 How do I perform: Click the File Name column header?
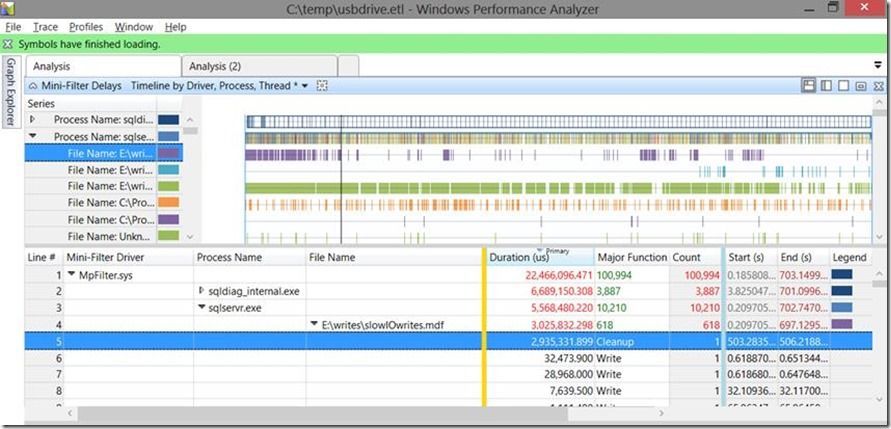click(394, 257)
